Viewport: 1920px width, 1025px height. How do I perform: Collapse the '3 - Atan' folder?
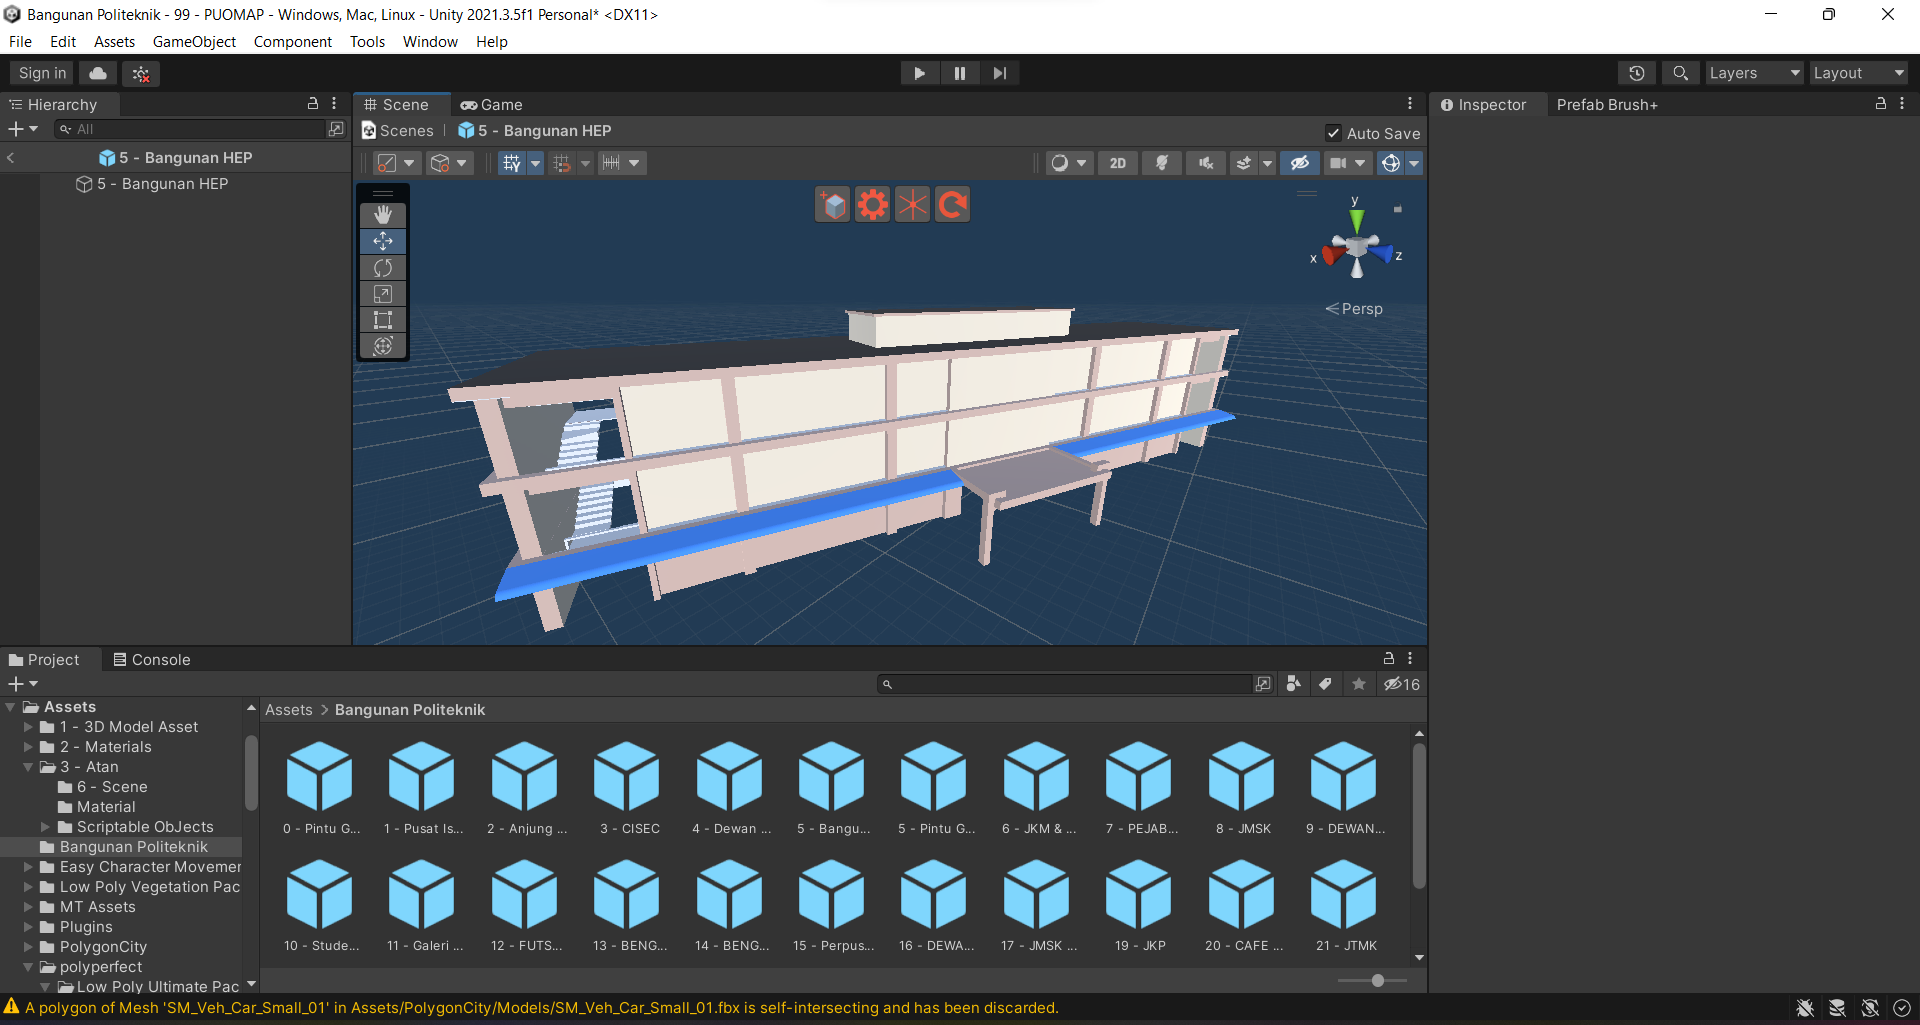coord(28,767)
